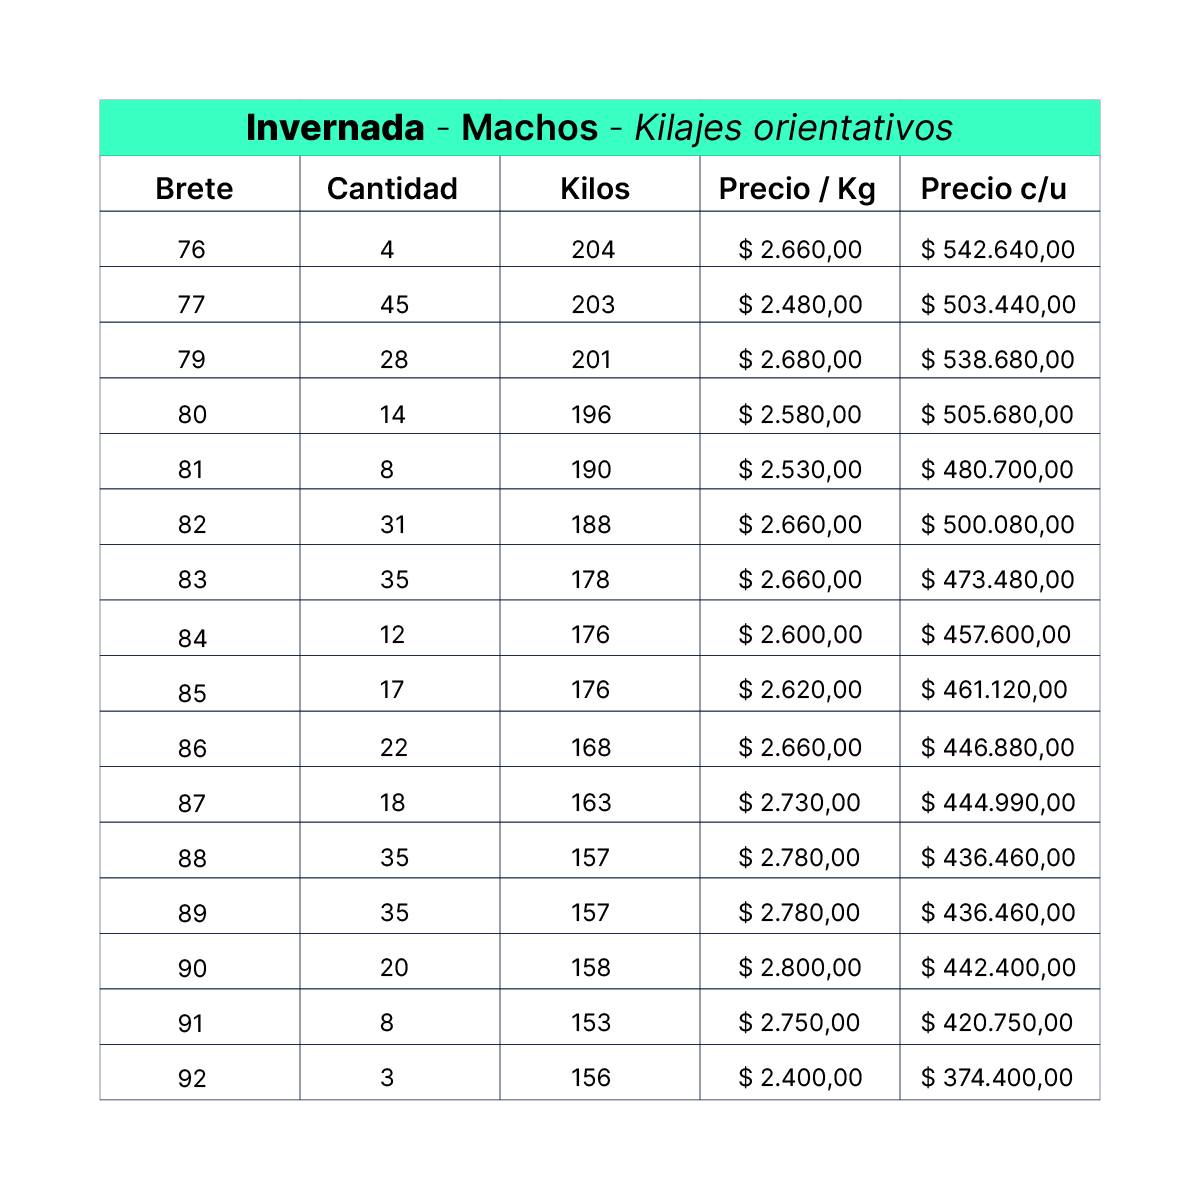
Task: Select the 201 kilos cell
Action: 591,359
